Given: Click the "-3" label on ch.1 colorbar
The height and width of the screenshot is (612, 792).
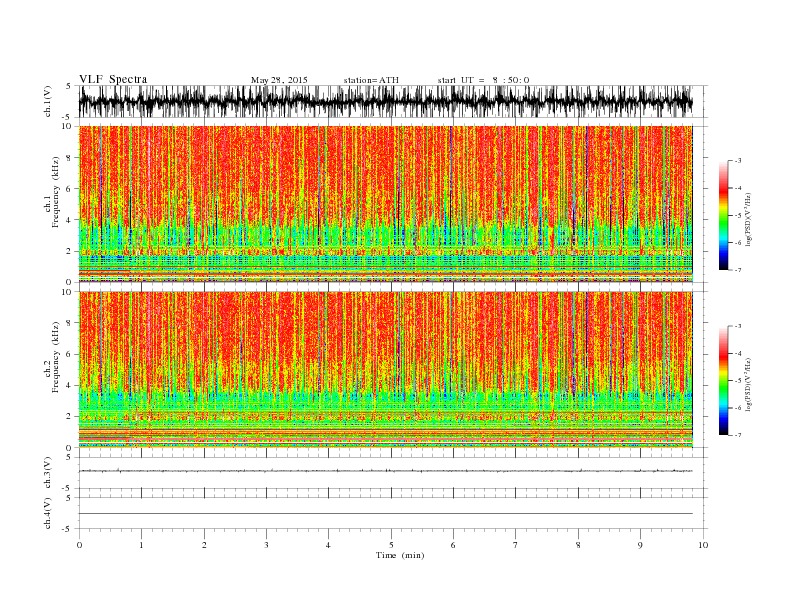Looking at the screenshot, I should point(738,161).
